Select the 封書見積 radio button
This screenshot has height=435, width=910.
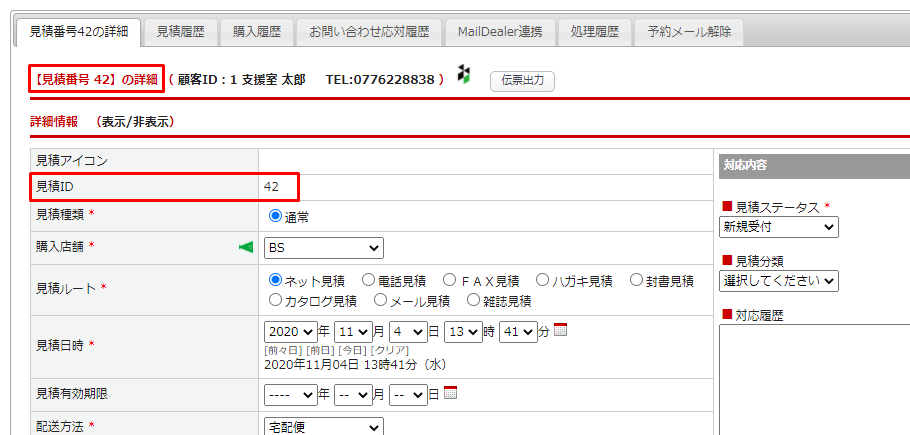pos(636,281)
